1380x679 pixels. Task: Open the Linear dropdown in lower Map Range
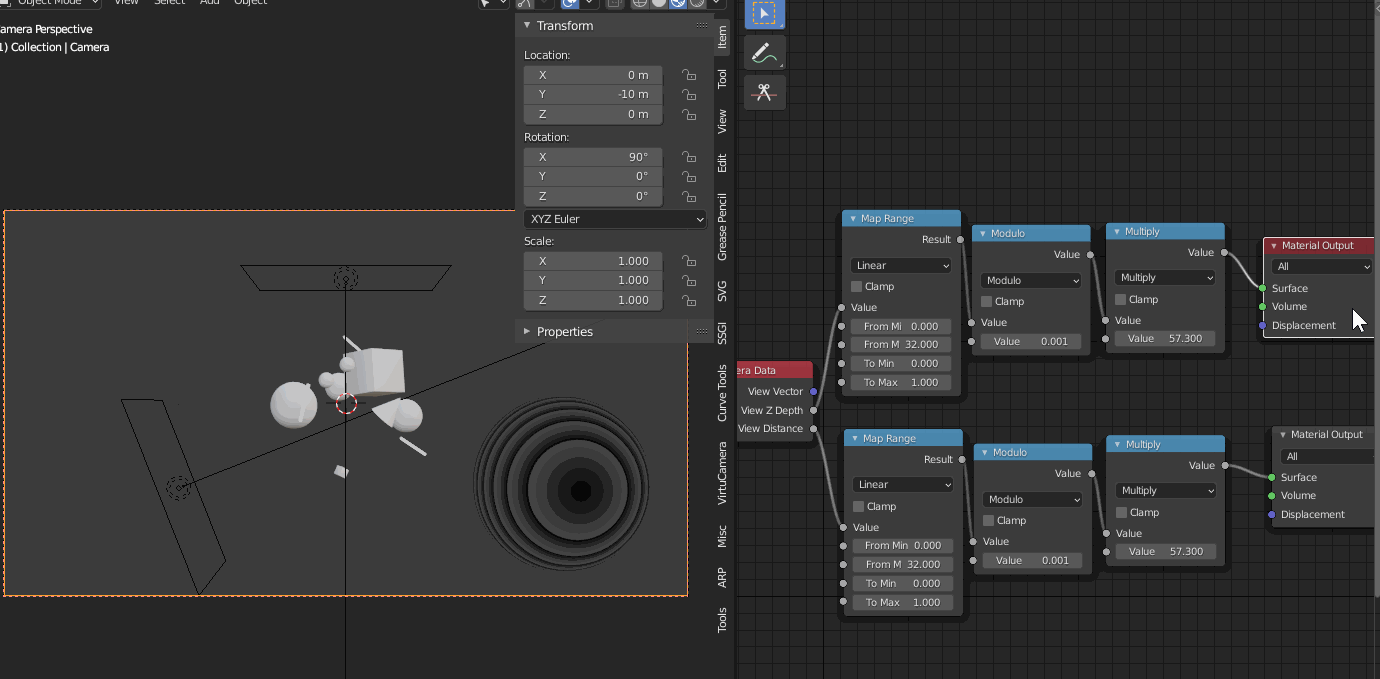(903, 484)
